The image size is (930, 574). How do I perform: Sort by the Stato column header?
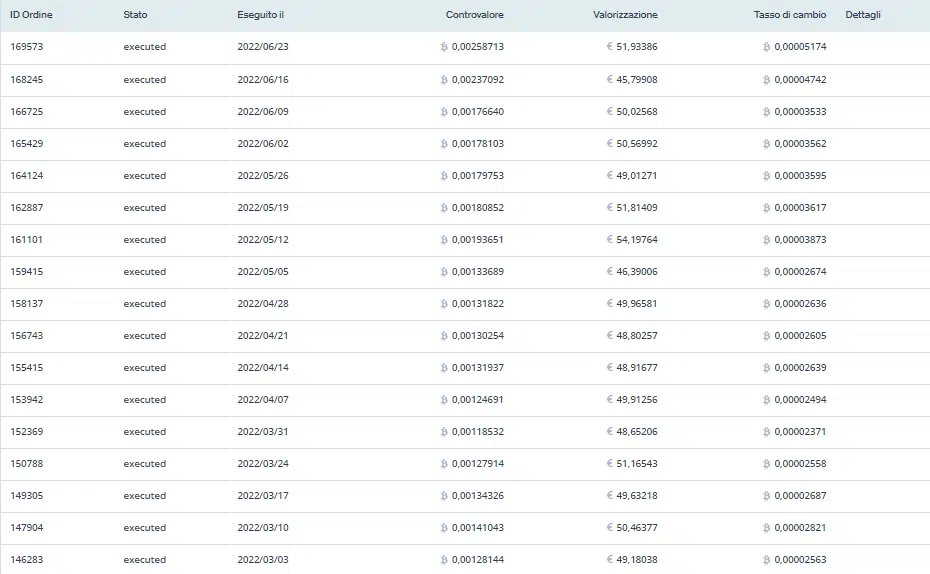135,15
